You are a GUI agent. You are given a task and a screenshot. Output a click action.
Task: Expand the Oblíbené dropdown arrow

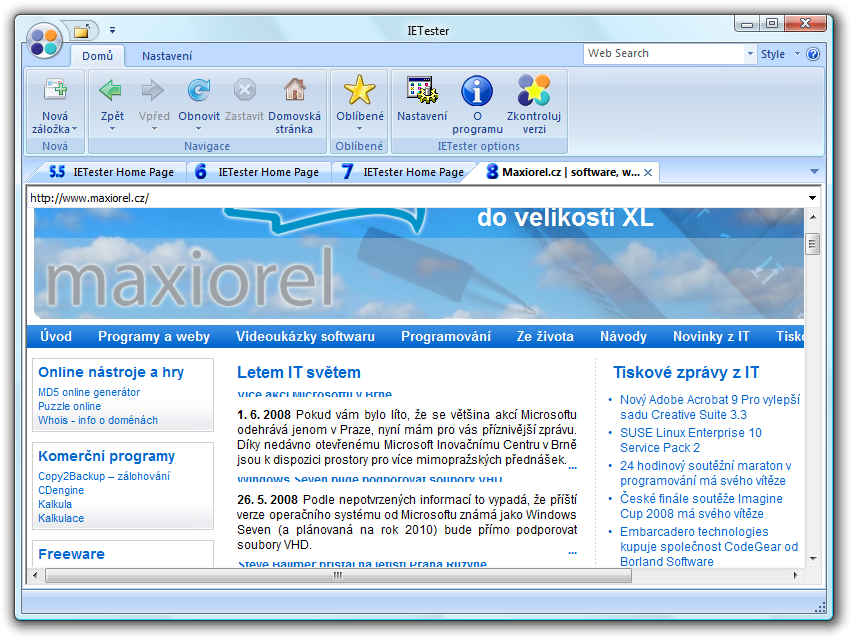click(359, 129)
